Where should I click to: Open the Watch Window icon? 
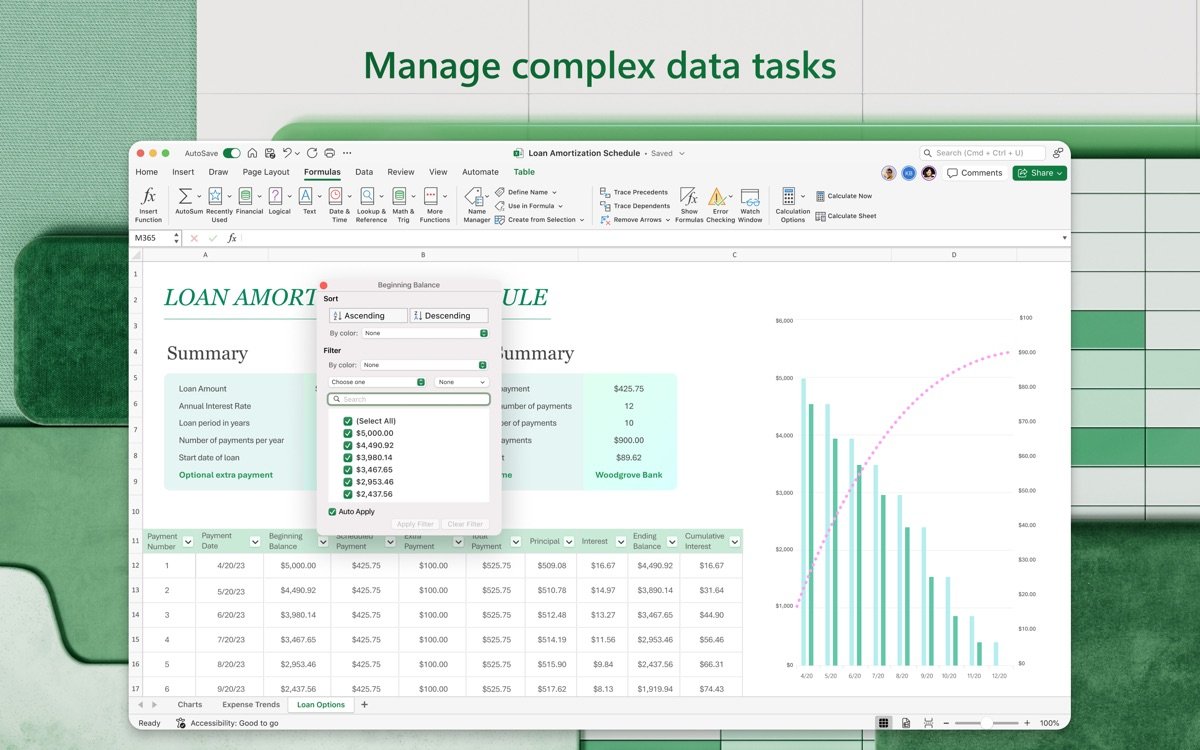coord(750,197)
